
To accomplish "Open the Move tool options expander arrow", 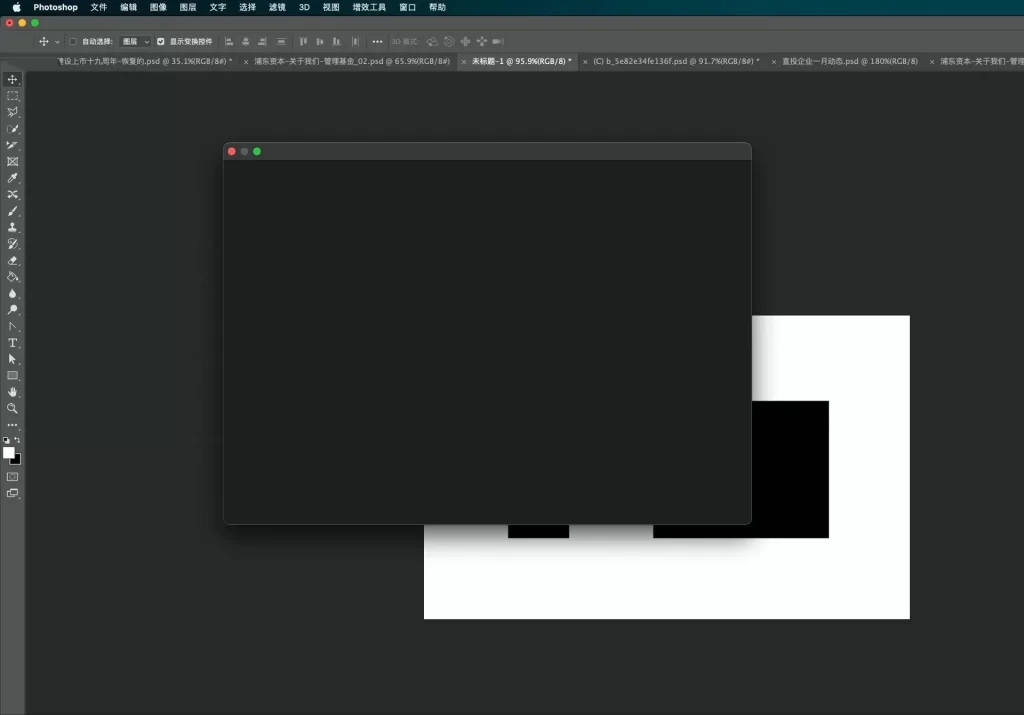I will (x=55, y=41).
